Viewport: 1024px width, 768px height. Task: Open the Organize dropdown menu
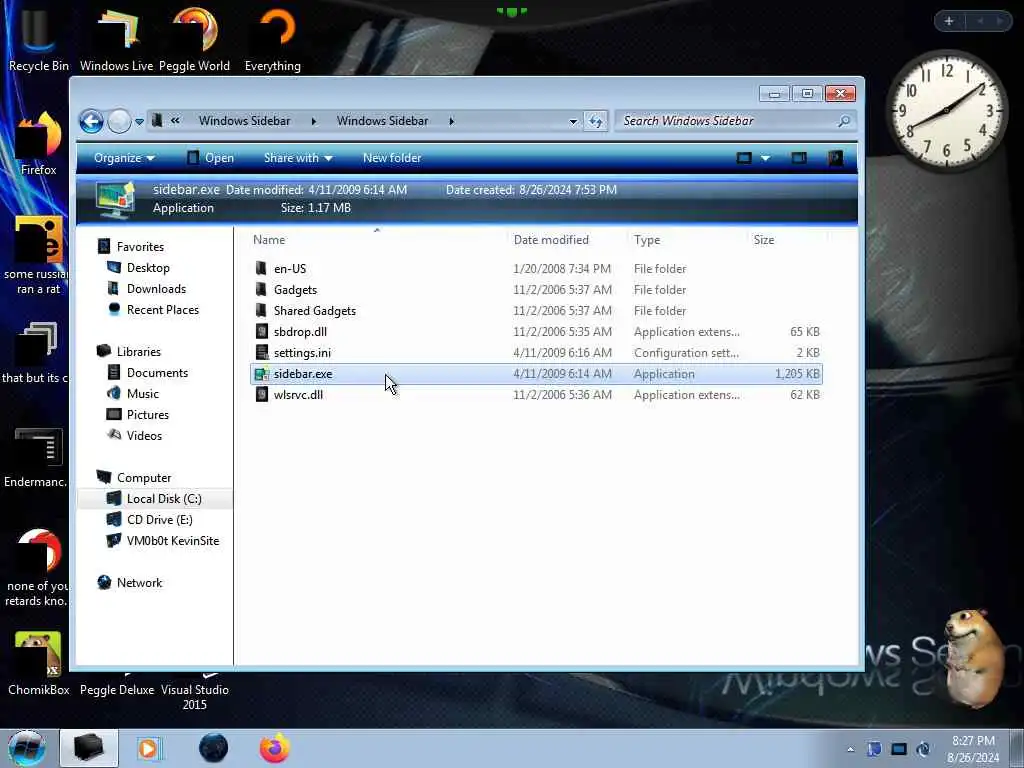click(124, 158)
